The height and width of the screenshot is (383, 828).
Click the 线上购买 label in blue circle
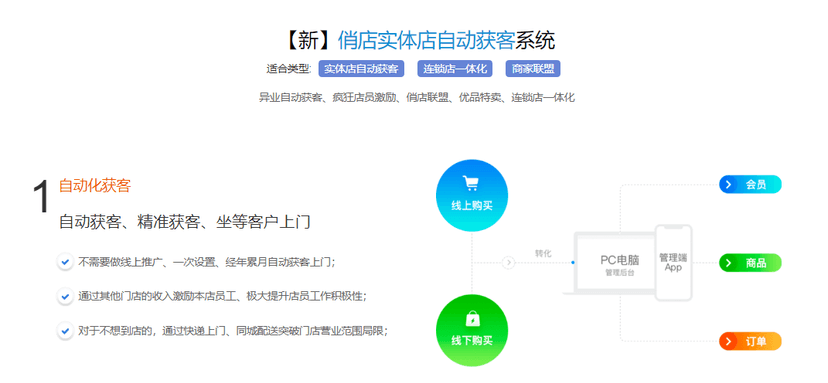click(472, 206)
